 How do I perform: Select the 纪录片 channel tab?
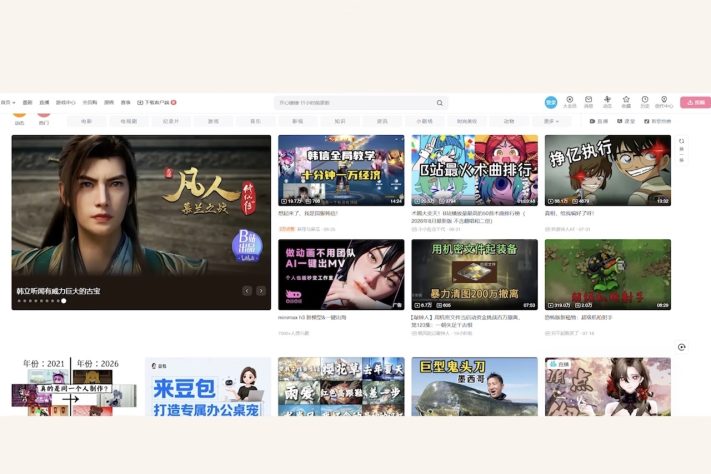[171, 121]
